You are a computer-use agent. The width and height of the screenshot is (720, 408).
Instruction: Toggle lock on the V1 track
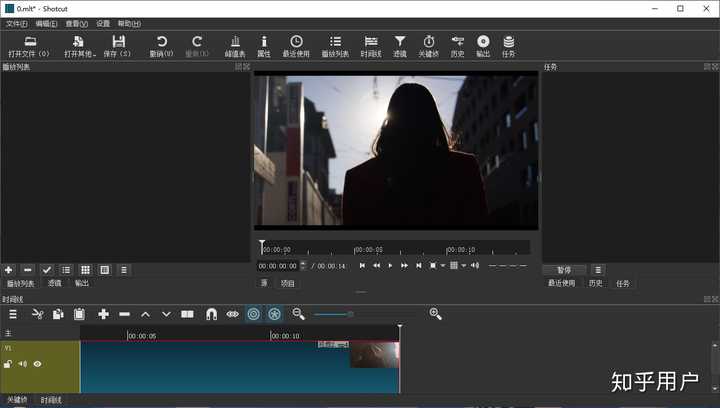(x=8, y=364)
